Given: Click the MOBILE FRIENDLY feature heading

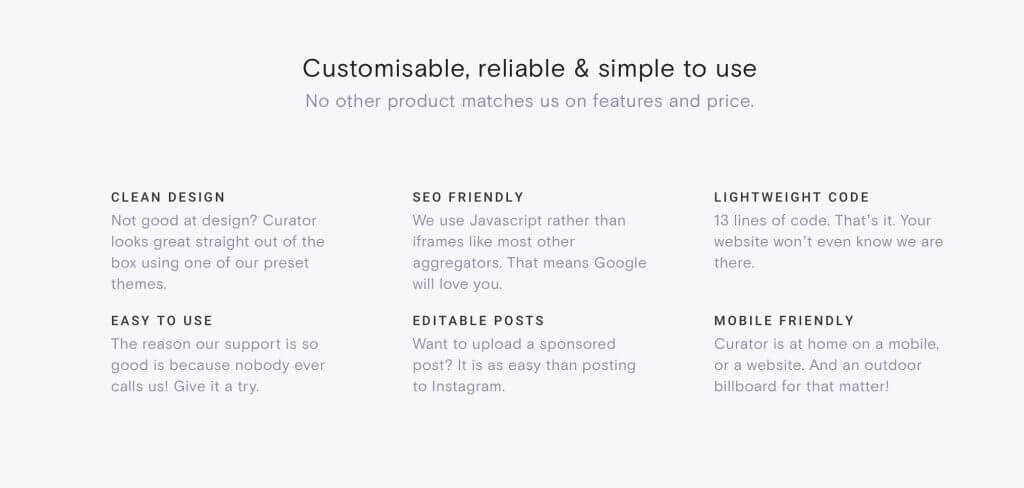Looking at the screenshot, I should coord(784,321).
